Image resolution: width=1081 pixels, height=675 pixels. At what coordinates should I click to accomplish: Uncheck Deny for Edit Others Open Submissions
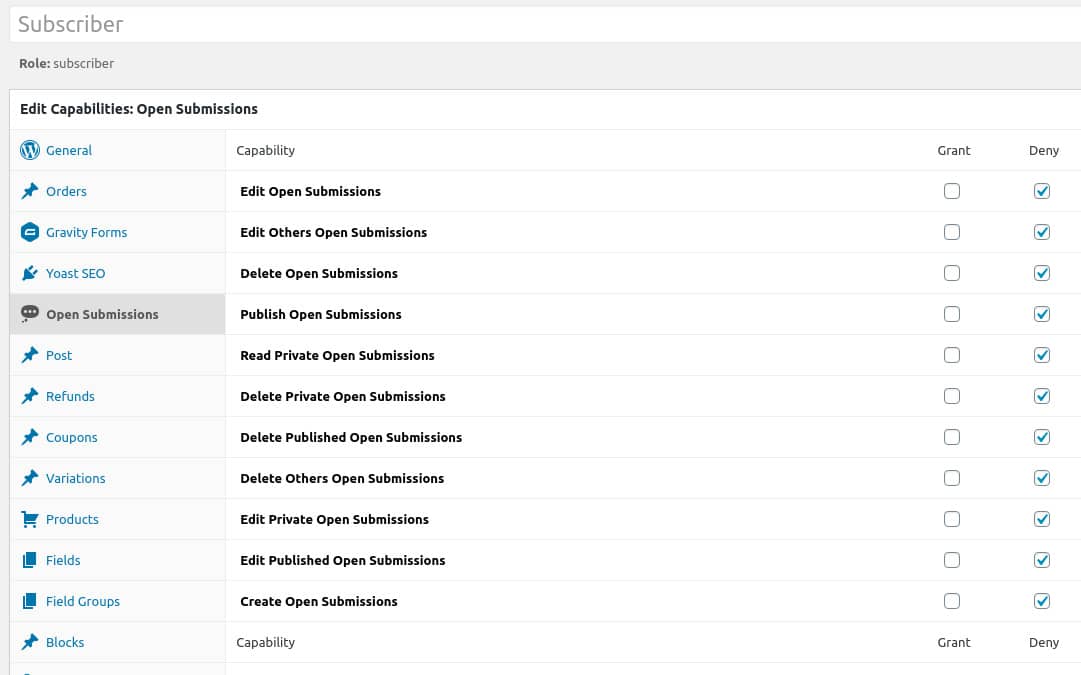coord(1042,232)
